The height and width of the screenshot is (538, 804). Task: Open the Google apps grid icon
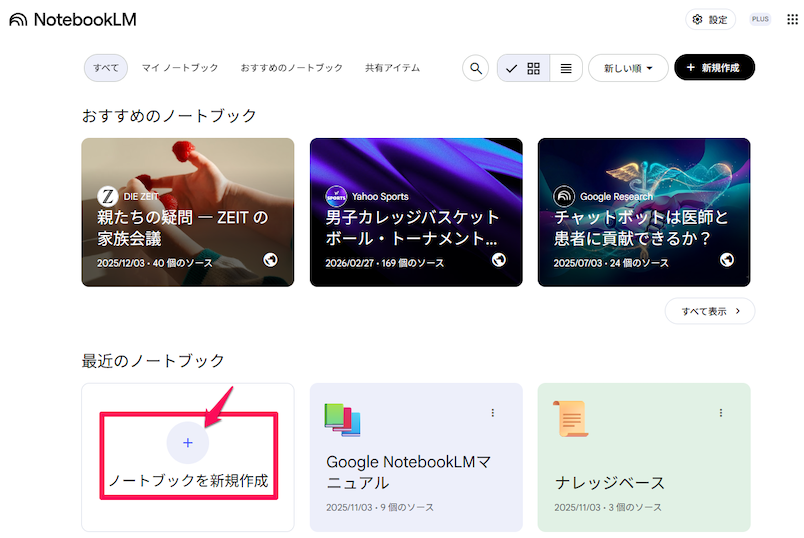pyautogui.click(x=792, y=19)
